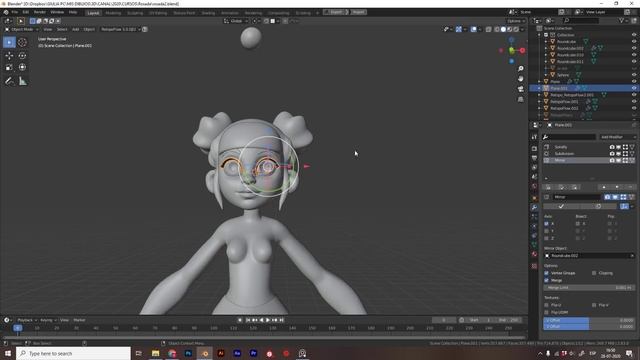
Task: Open the Add Modifier dropdown
Action: click(x=618, y=137)
